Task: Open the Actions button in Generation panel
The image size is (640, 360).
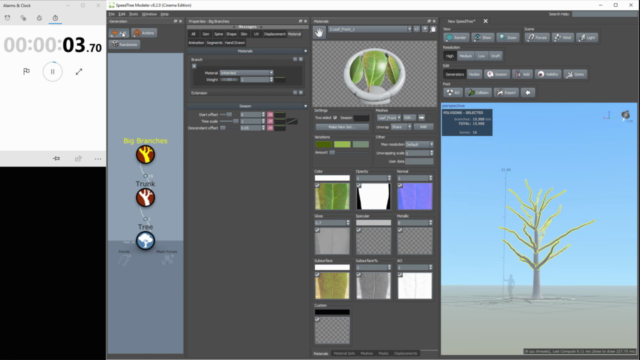Action: coord(144,33)
